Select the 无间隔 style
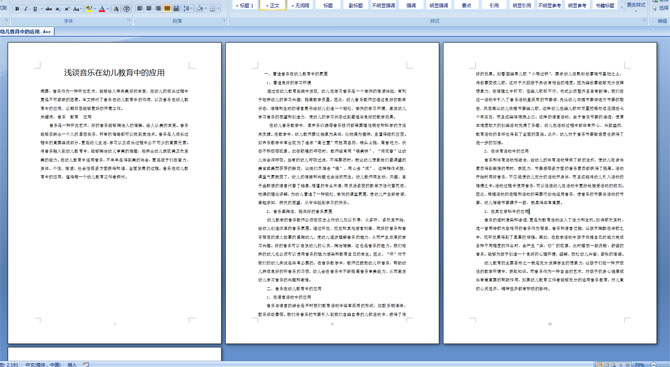The image size is (670, 367). [x=300, y=5]
